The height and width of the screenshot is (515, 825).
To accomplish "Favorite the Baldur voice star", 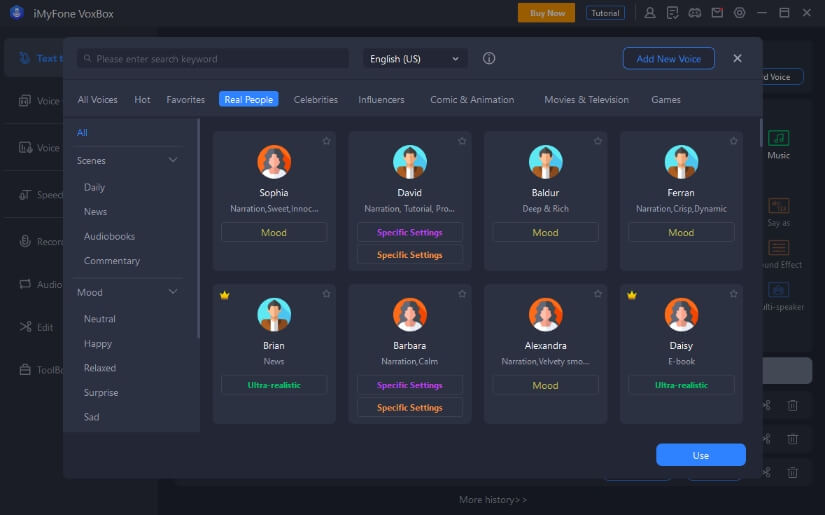I will coord(598,141).
